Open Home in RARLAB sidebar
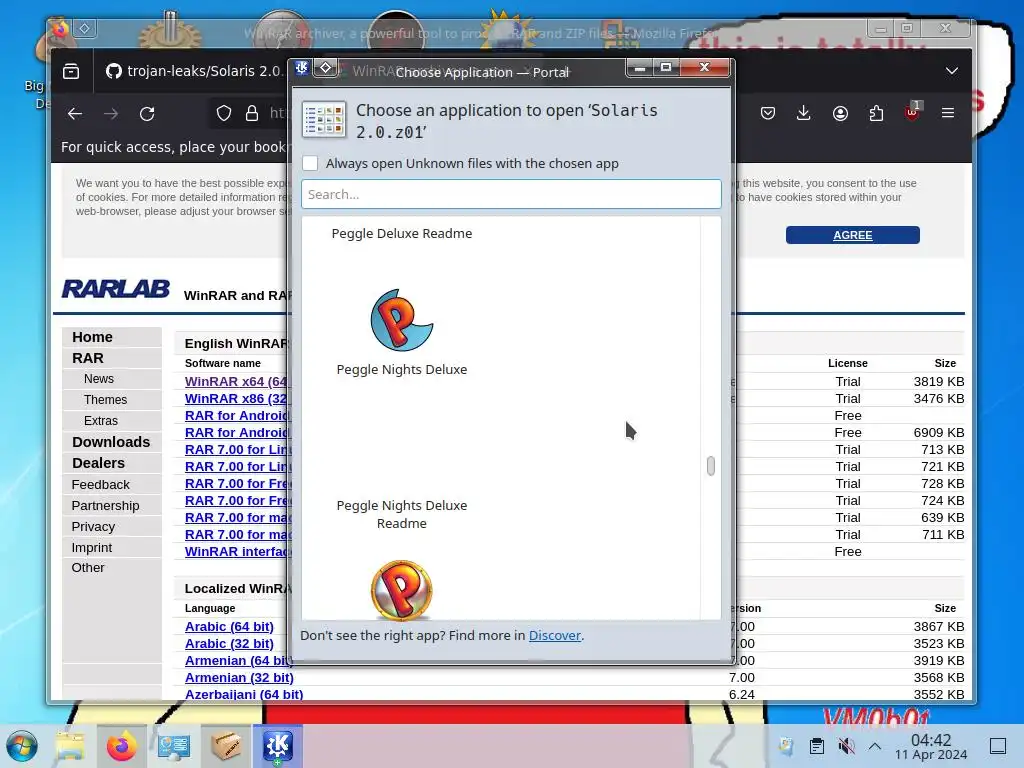1024x768 pixels. (x=92, y=337)
